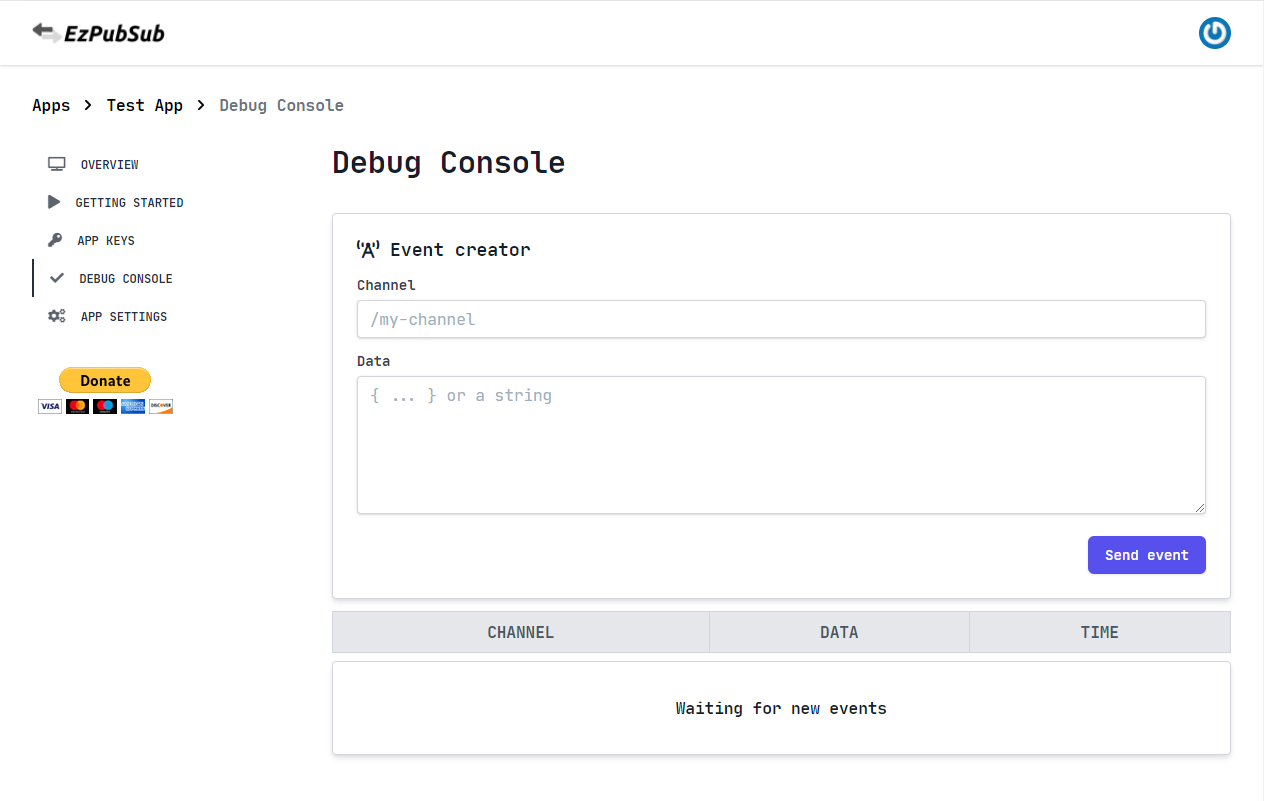Viewport: 1264px width, 801px height.
Task: Navigate to Test App breadcrumb
Action: [x=144, y=105]
